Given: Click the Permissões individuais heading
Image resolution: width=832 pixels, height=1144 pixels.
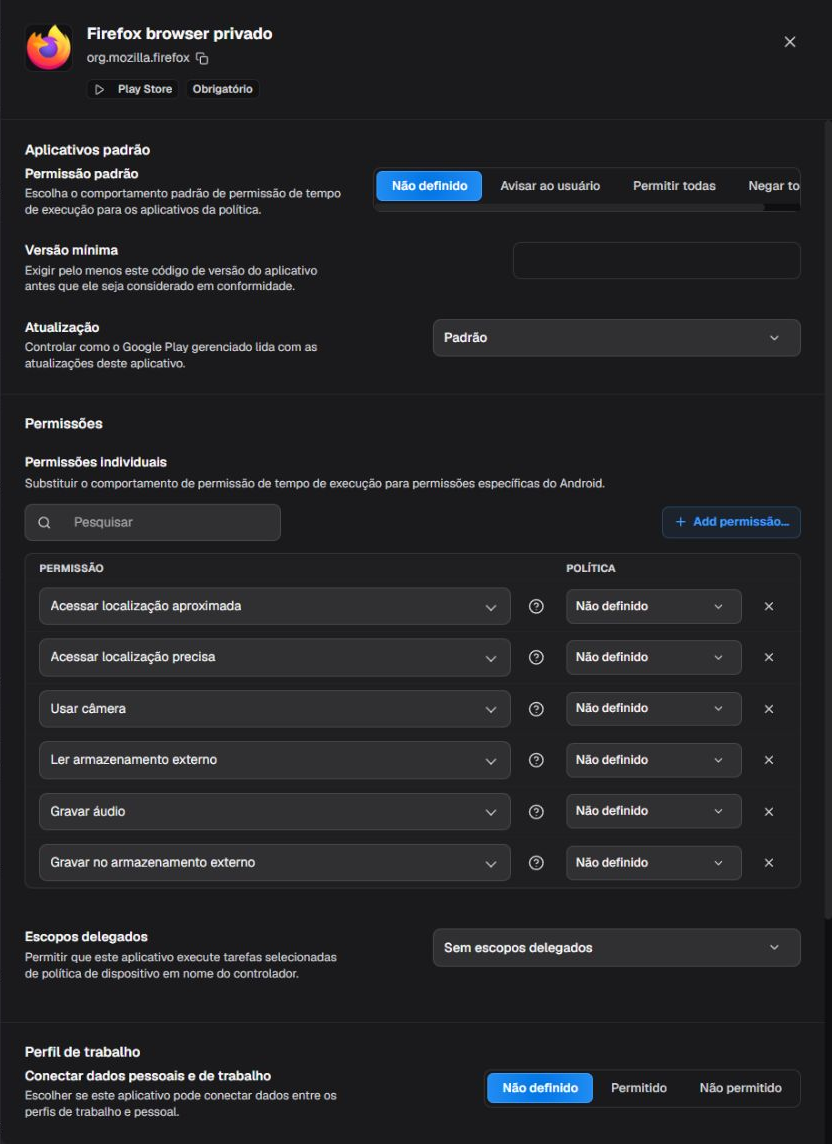Looking at the screenshot, I should pos(96,463).
